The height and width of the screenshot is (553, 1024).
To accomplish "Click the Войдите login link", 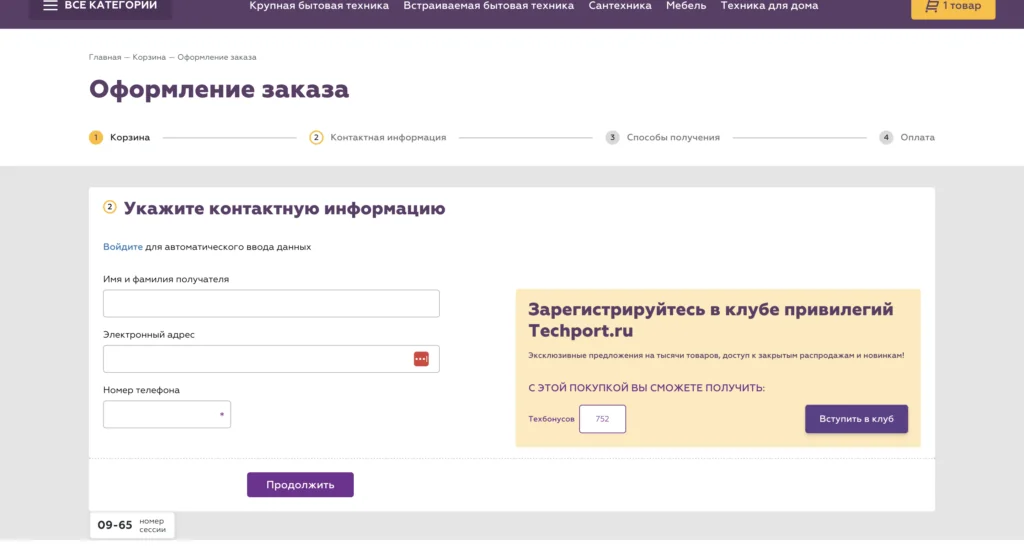I will click(123, 247).
